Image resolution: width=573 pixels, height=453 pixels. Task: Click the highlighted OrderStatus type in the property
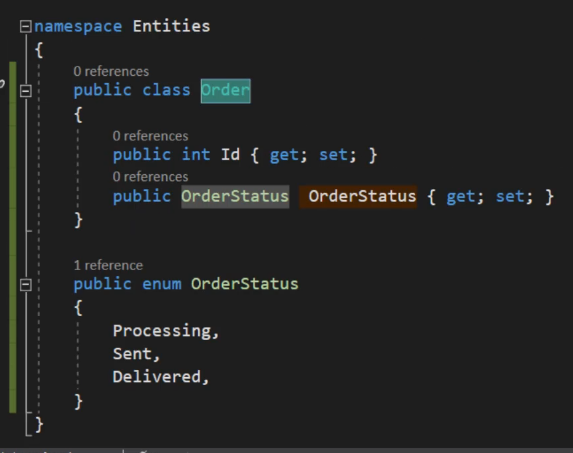click(x=235, y=197)
